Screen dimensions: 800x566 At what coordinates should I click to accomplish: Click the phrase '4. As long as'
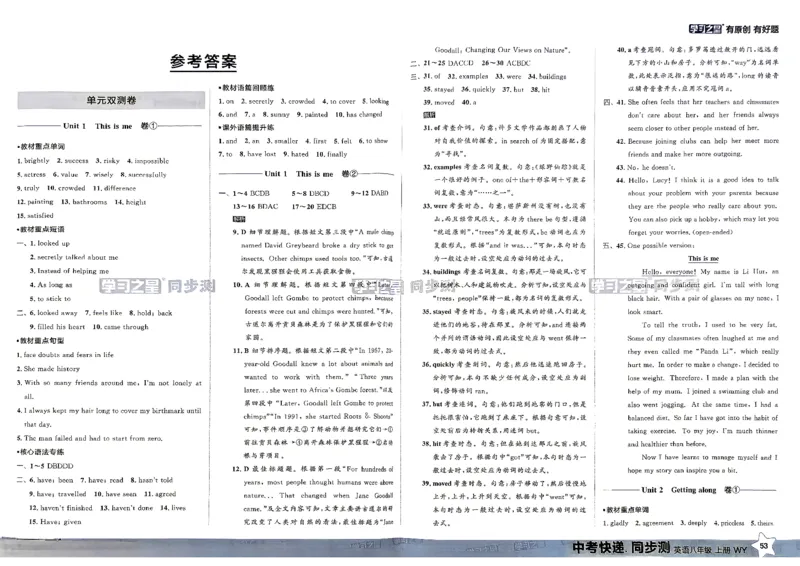pos(51,285)
